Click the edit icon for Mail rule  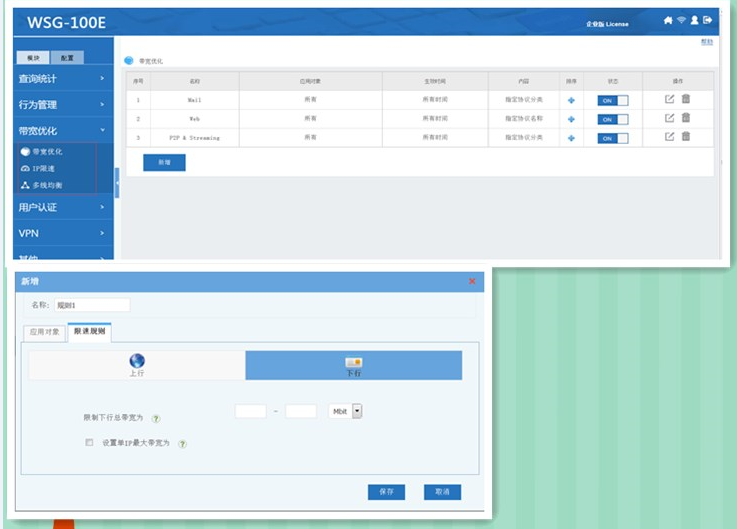(x=670, y=99)
